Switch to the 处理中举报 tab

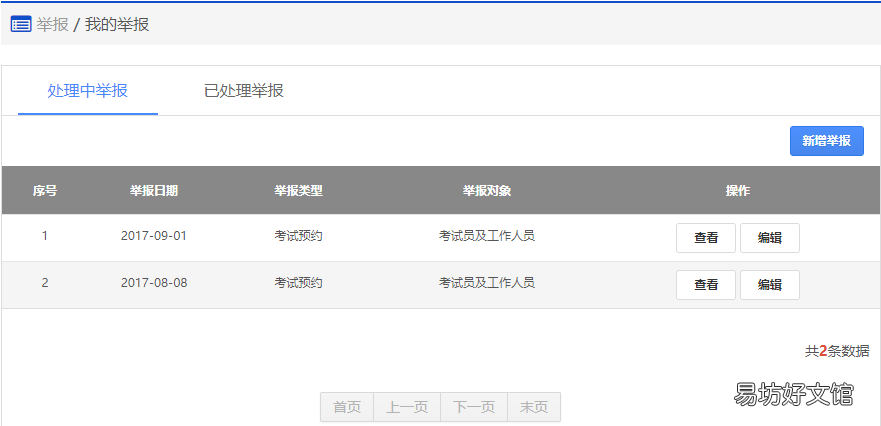click(x=88, y=90)
